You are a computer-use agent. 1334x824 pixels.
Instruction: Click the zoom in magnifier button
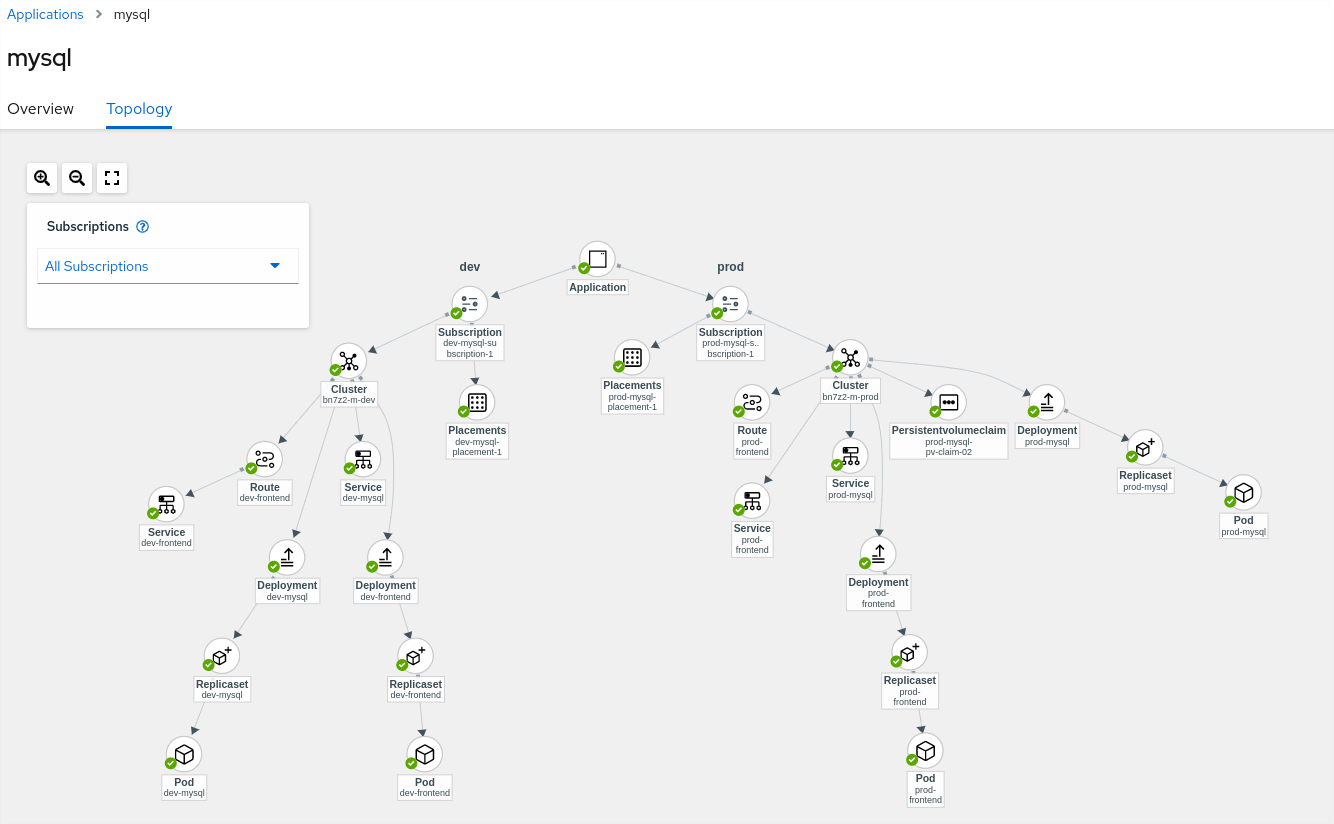click(x=42, y=178)
